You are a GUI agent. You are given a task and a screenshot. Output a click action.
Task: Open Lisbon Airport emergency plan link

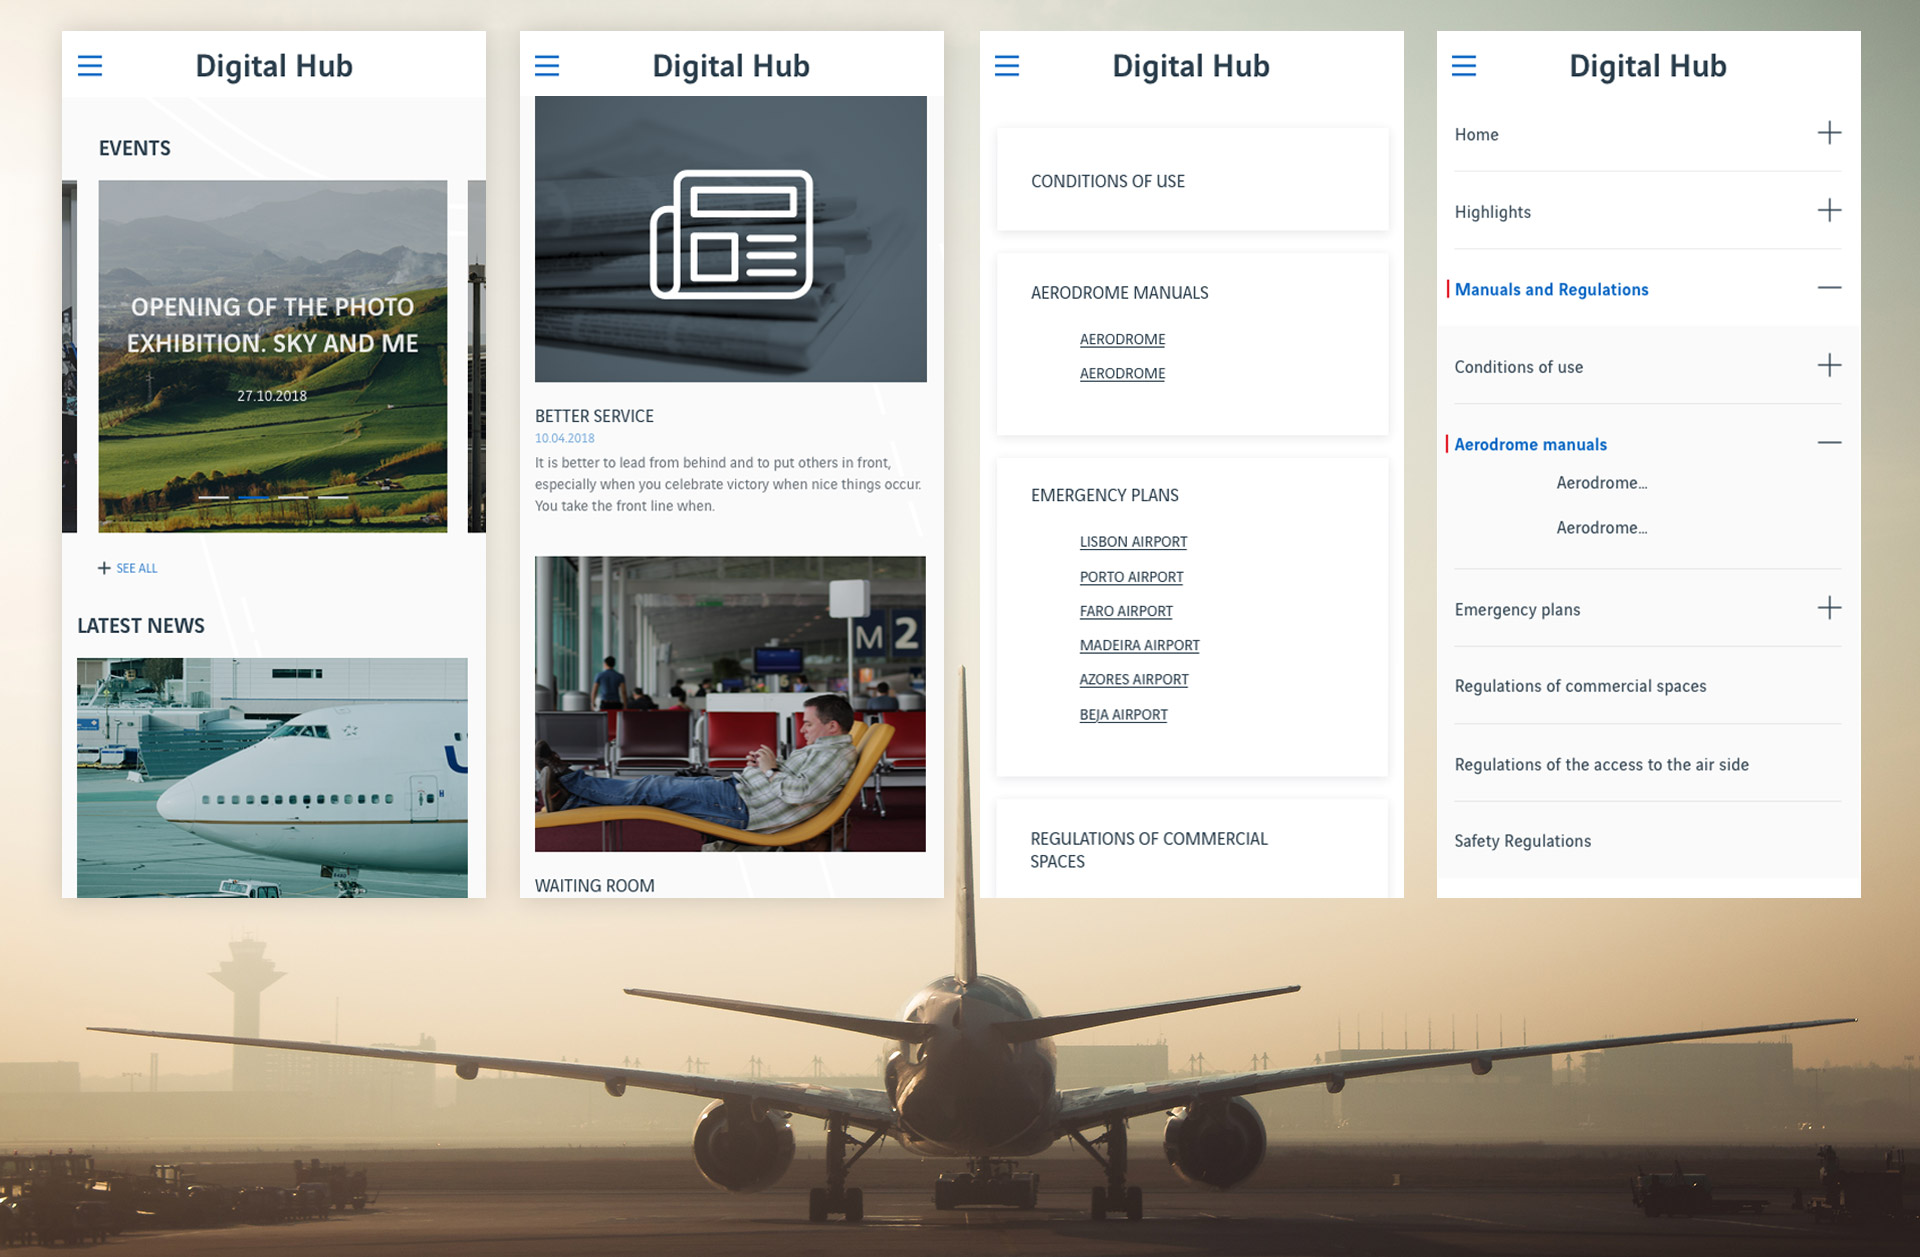pyautogui.click(x=1133, y=542)
